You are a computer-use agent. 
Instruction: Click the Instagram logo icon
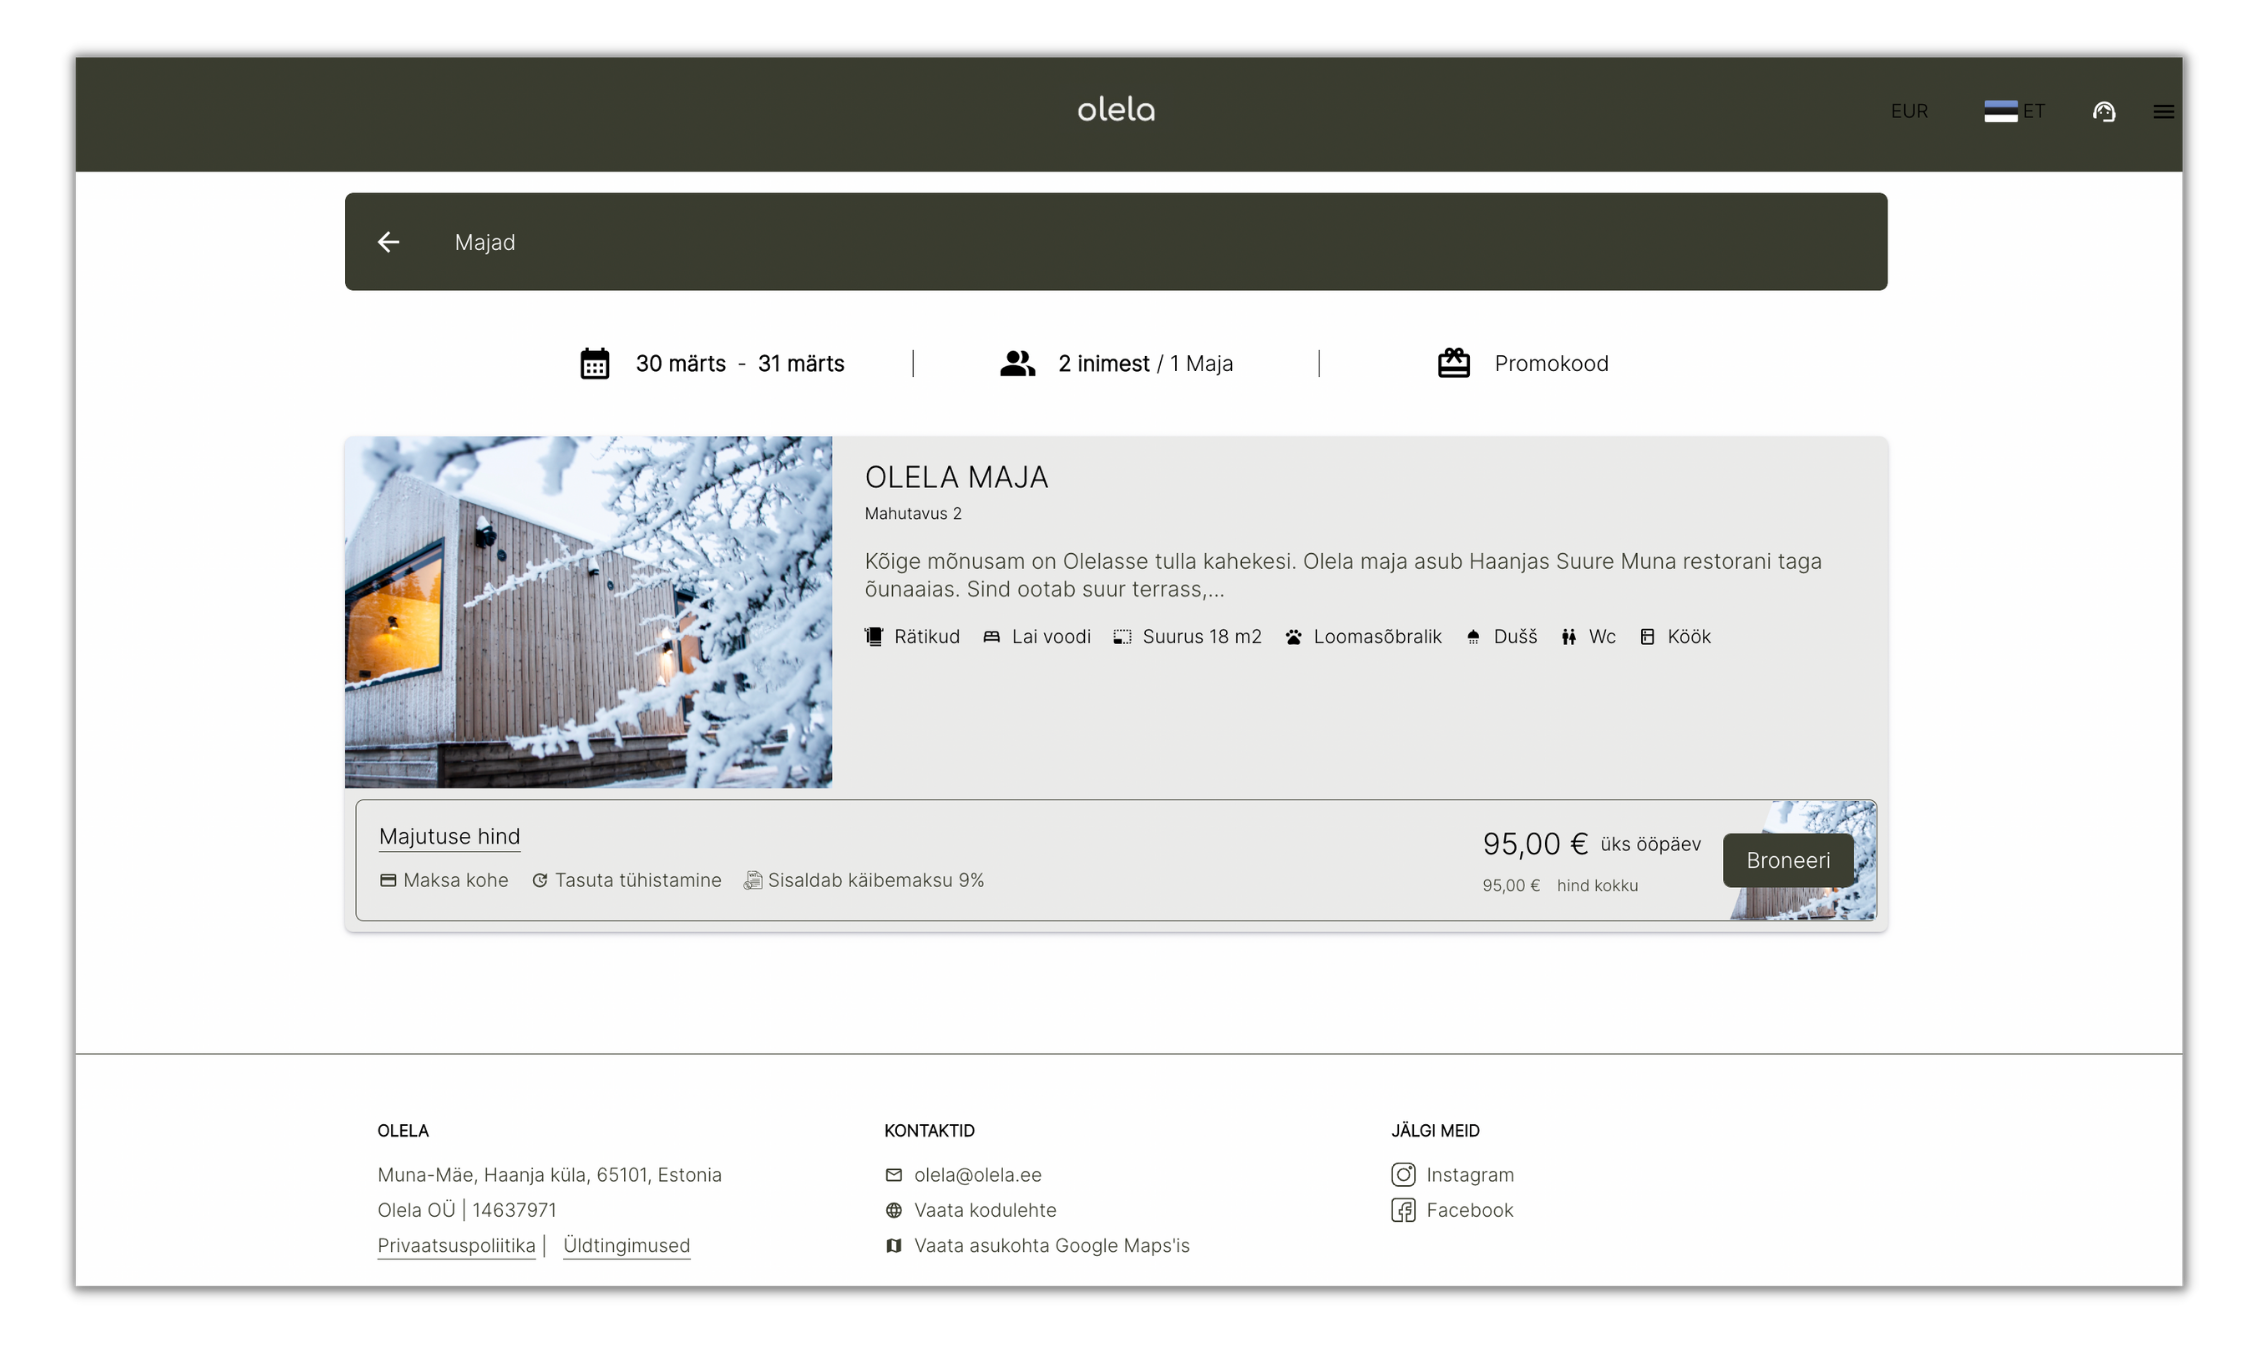click(x=1403, y=1174)
